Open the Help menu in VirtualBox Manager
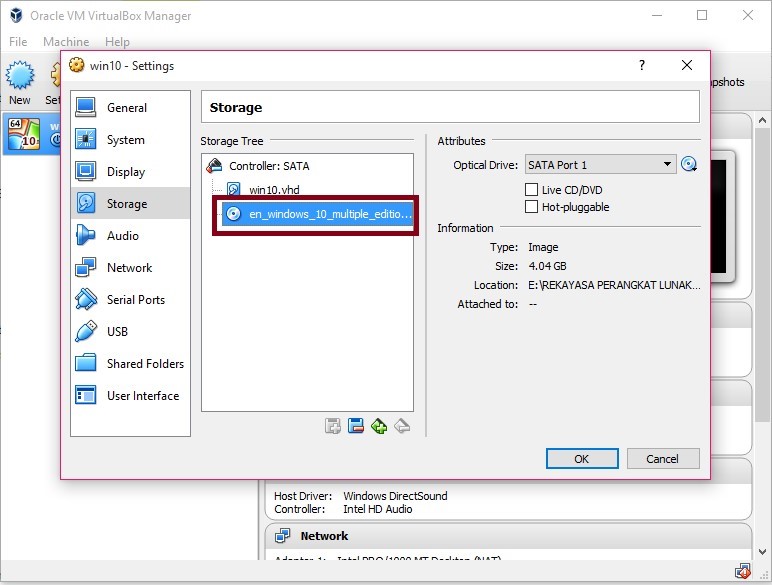 point(117,42)
